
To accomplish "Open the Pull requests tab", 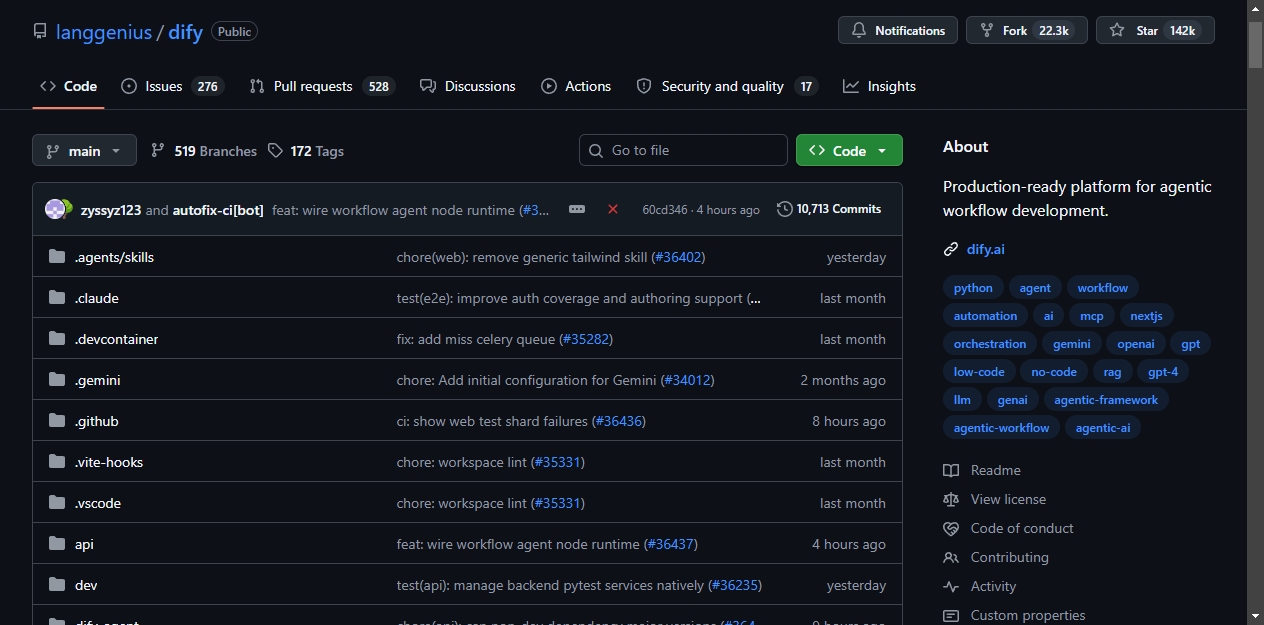I will tap(322, 86).
